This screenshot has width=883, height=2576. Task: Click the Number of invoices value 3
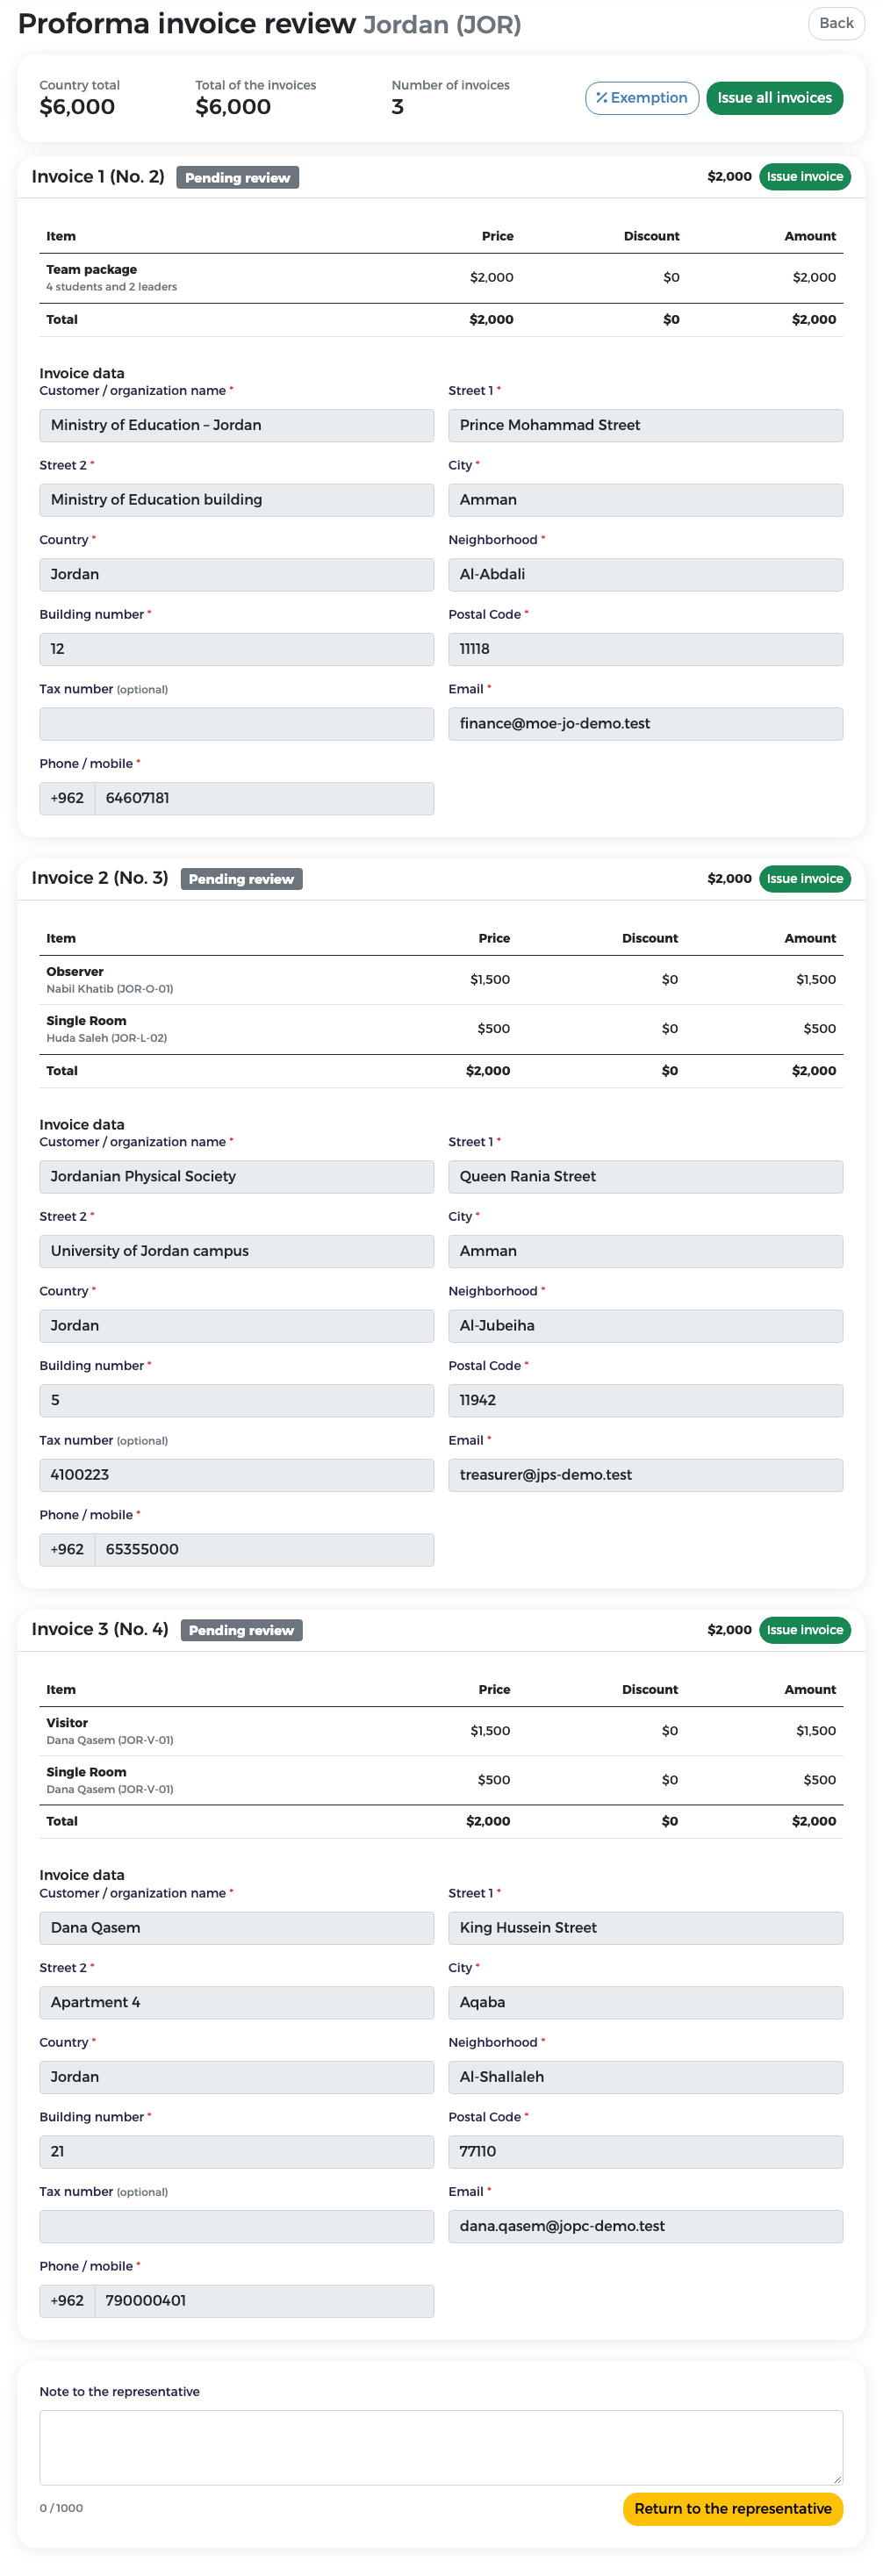click(398, 107)
